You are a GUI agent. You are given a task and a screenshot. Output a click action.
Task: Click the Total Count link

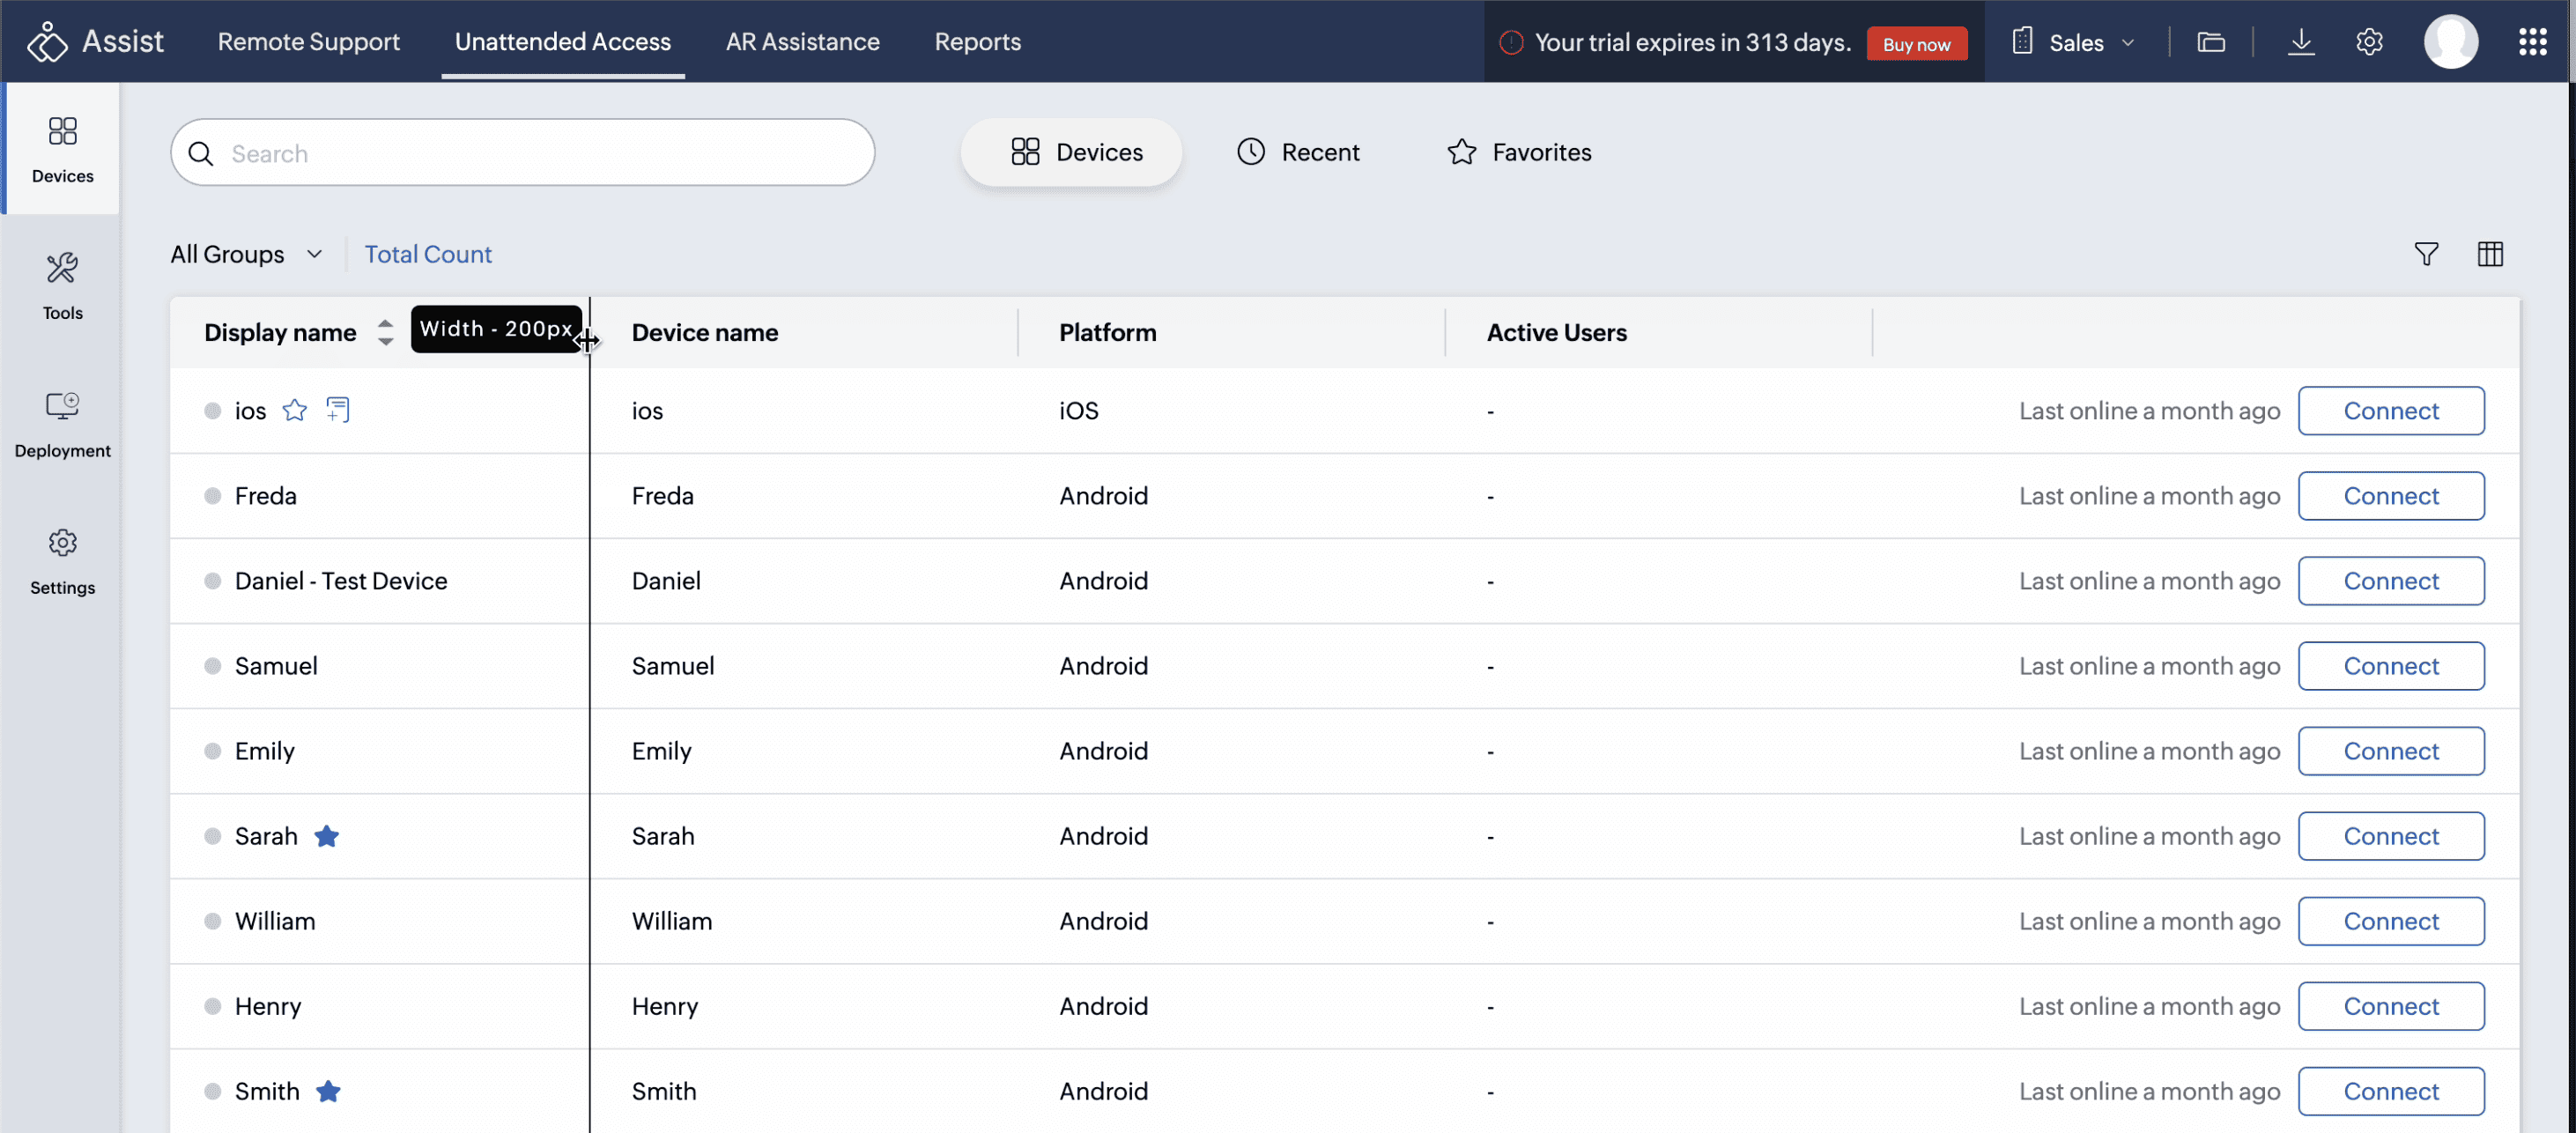[427, 254]
